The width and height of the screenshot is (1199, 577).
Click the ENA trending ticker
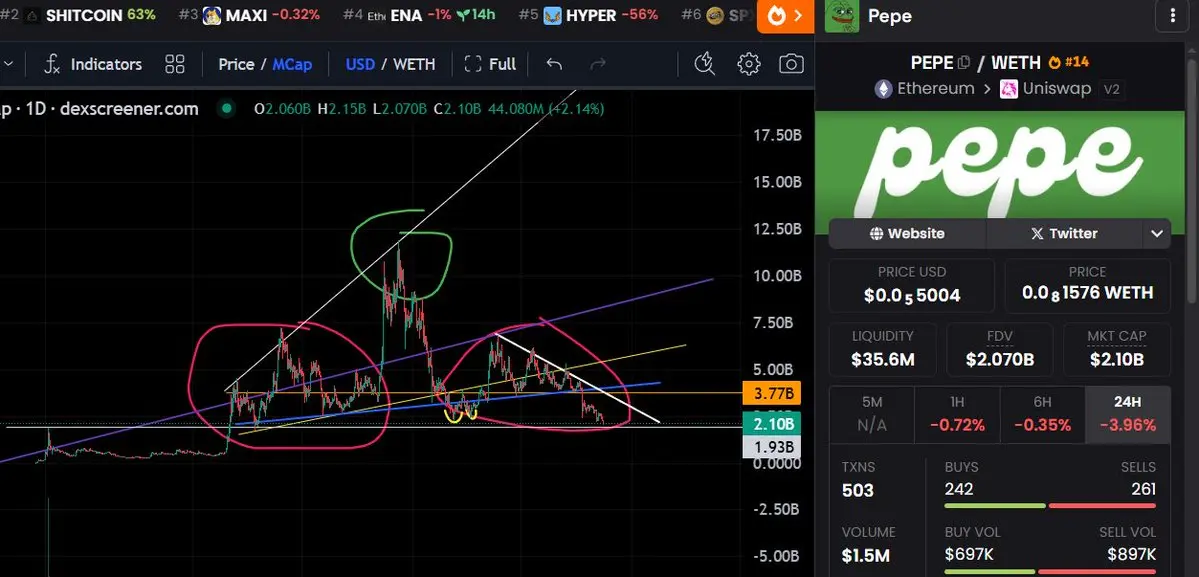click(x=419, y=15)
